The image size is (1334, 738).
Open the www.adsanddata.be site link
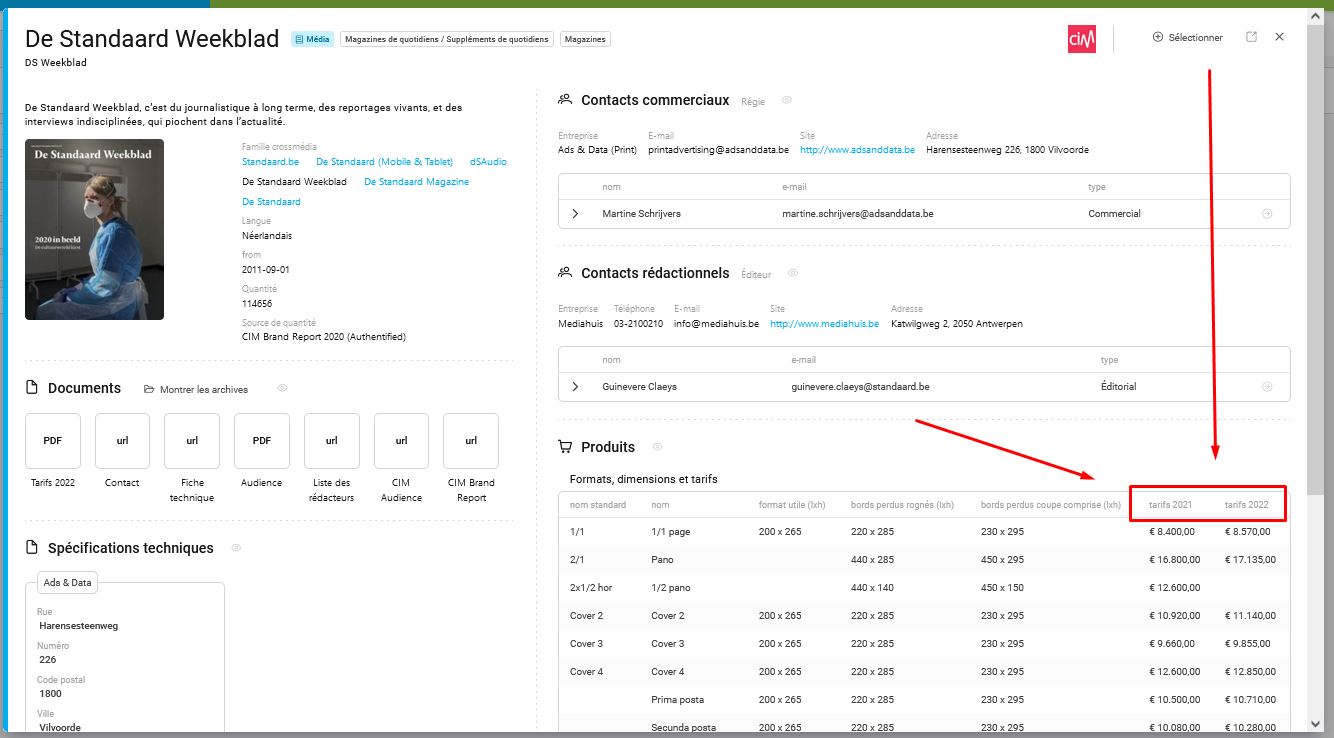[857, 150]
